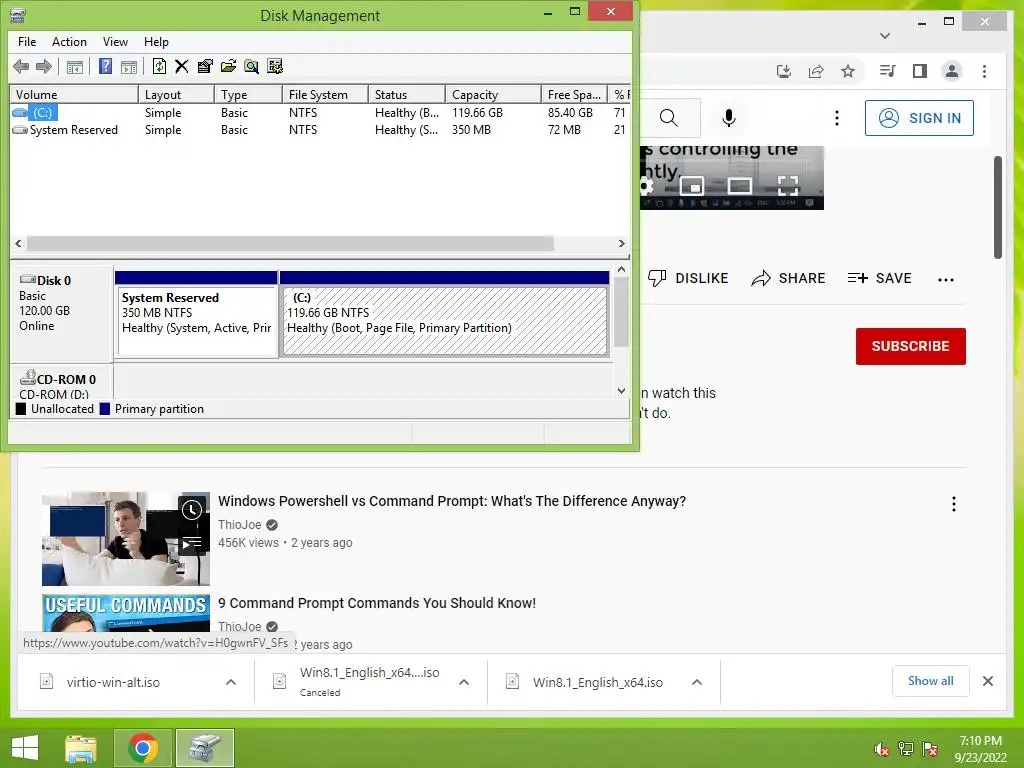Open the Properties toolbar icon in Disk Management

coord(205,66)
